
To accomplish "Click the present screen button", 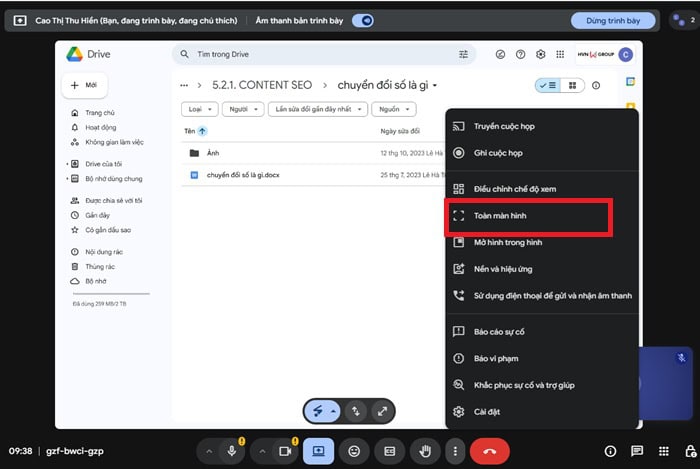I will [319, 451].
